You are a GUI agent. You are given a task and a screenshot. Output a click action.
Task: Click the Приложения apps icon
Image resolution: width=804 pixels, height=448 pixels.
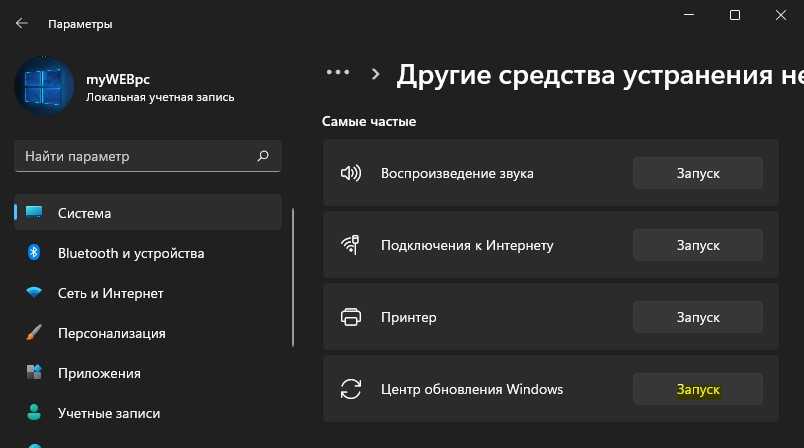(x=34, y=372)
